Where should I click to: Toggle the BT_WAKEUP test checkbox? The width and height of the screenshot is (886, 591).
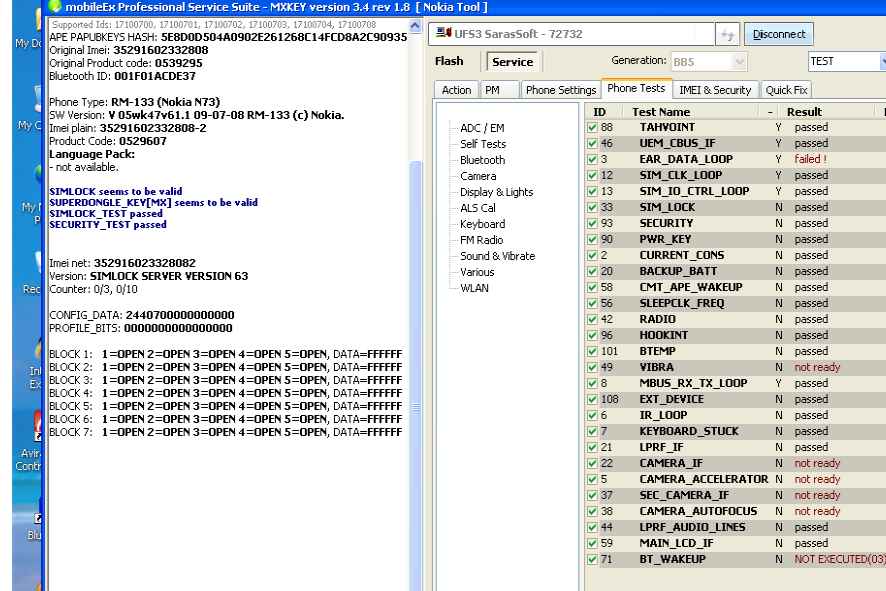tap(592, 559)
